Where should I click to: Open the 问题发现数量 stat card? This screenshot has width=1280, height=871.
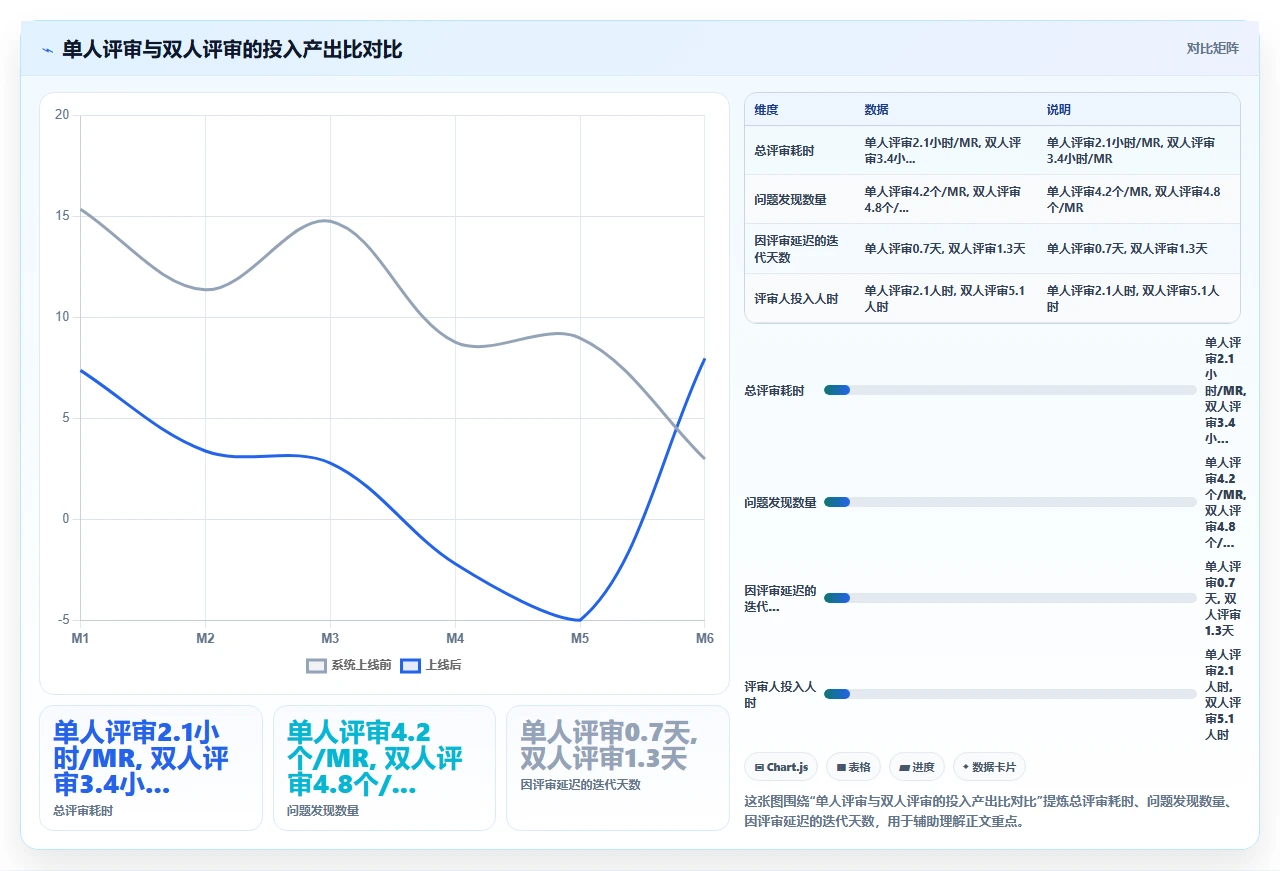384,768
